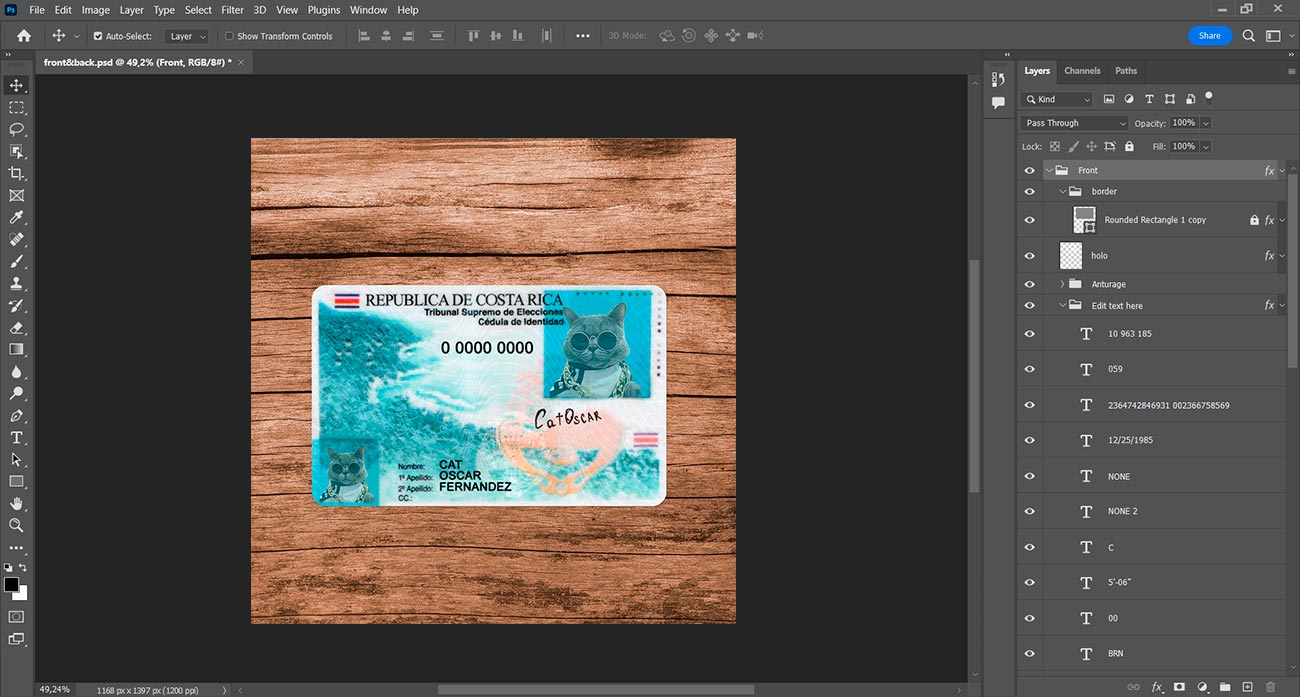Hide the border group

click(1030, 191)
